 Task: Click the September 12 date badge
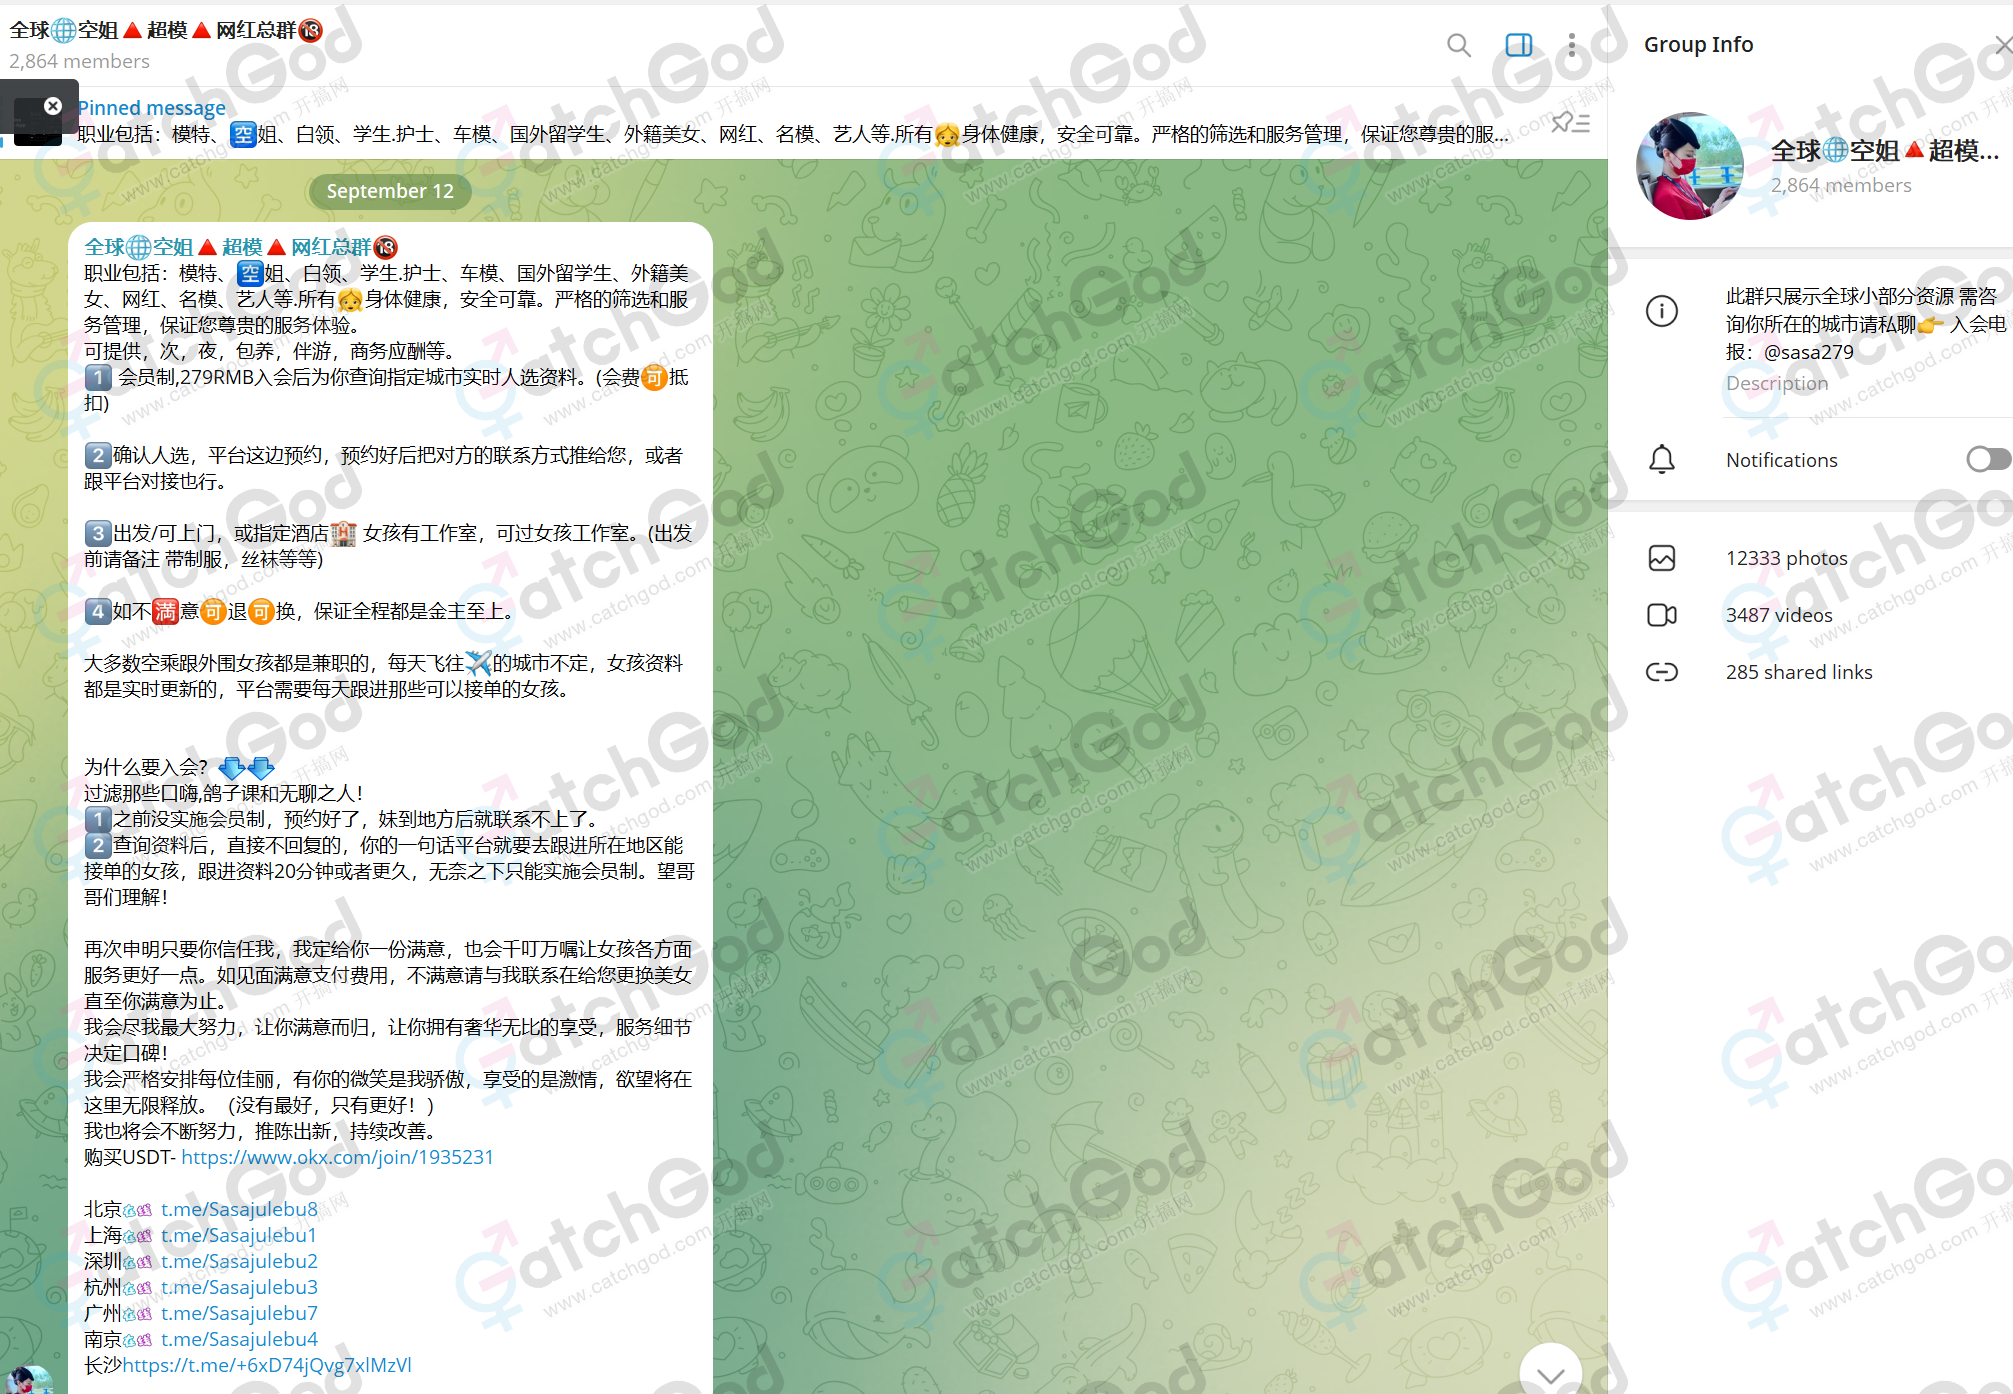[x=390, y=191]
